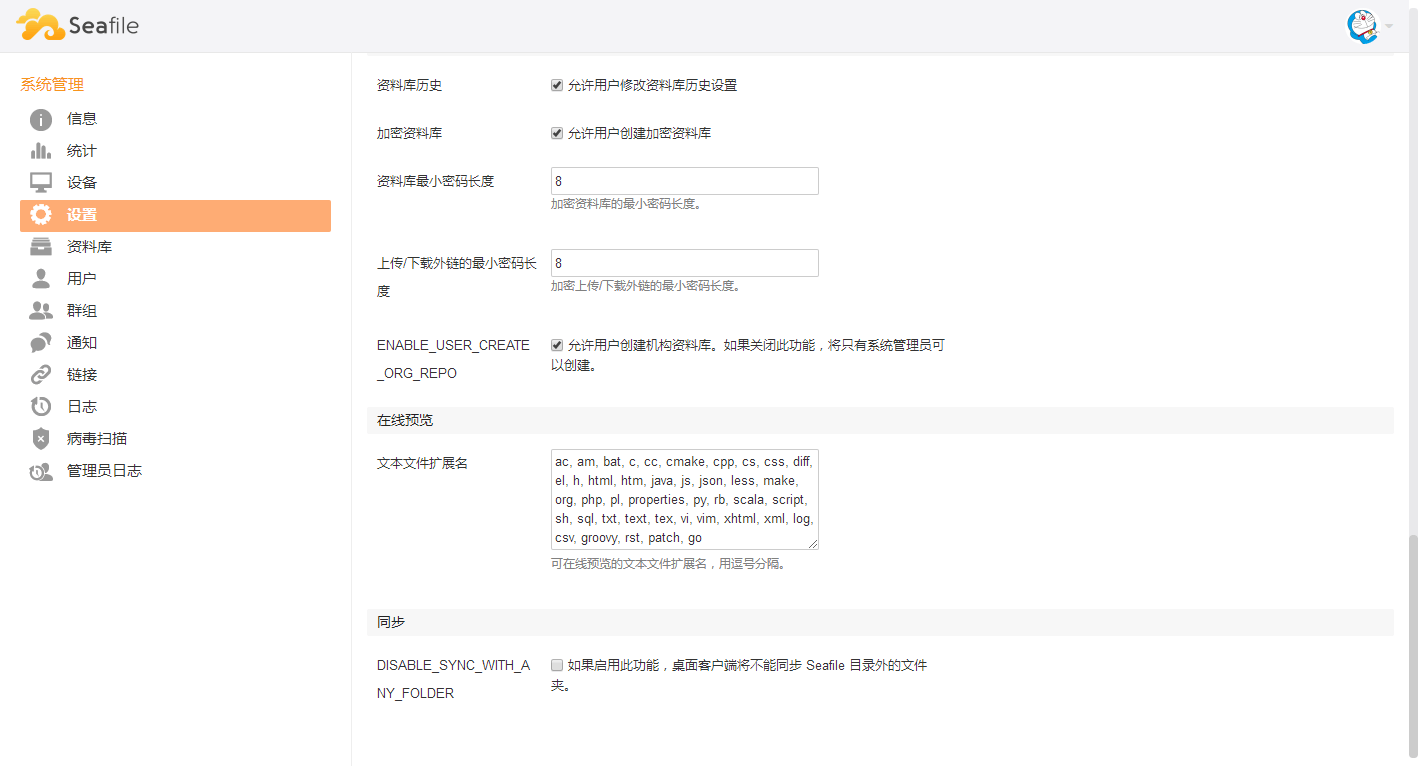1418x766 pixels.
Task: Expand dropdown arrow beside user avatar
Action: pyautogui.click(x=1389, y=27)
